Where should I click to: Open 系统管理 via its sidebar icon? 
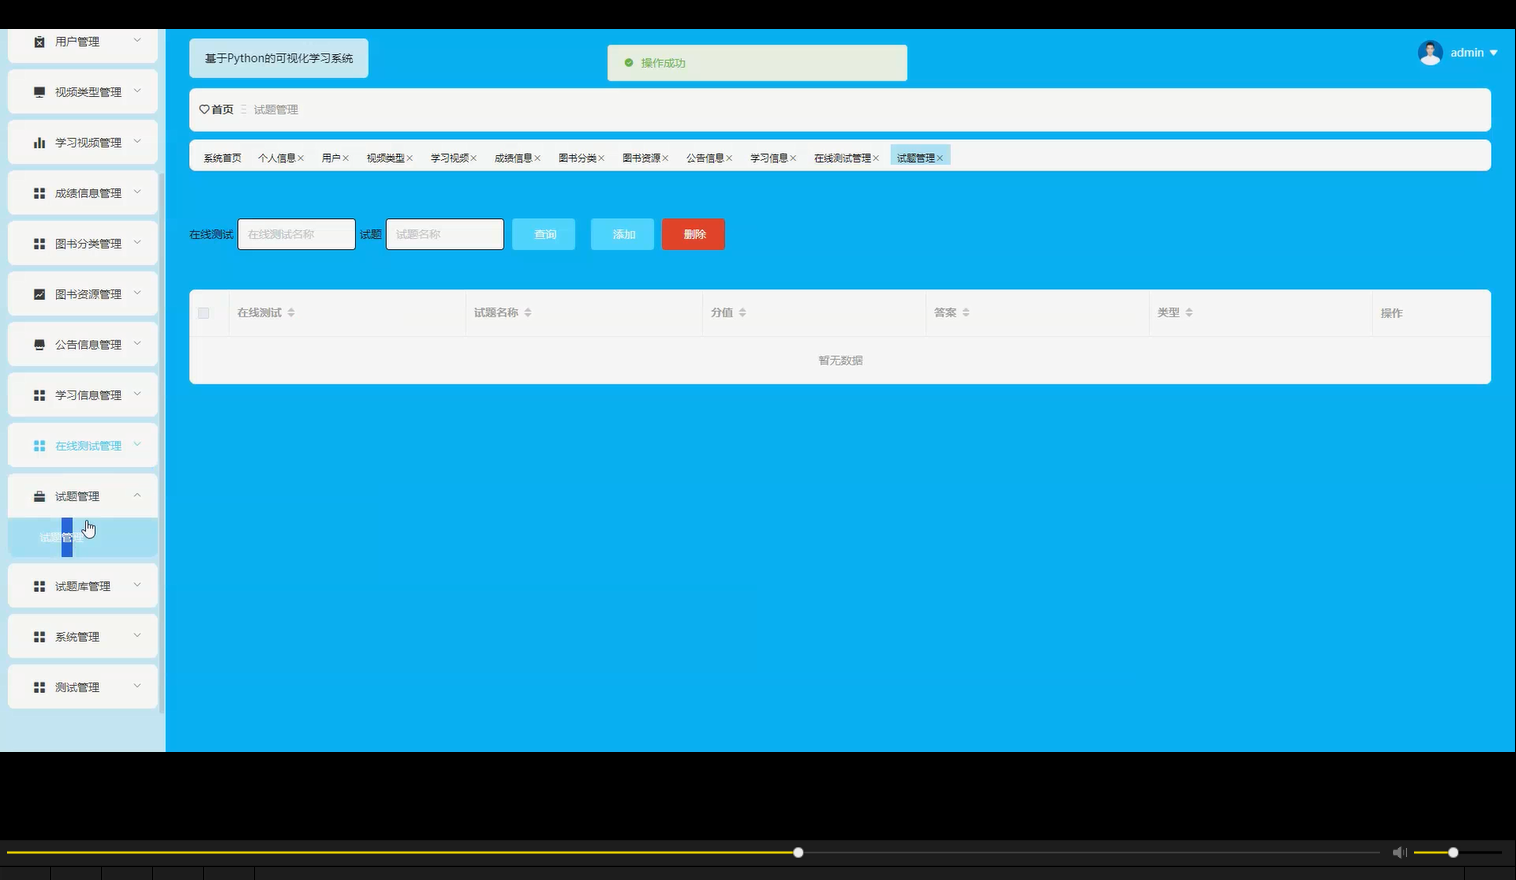[38, 636]
